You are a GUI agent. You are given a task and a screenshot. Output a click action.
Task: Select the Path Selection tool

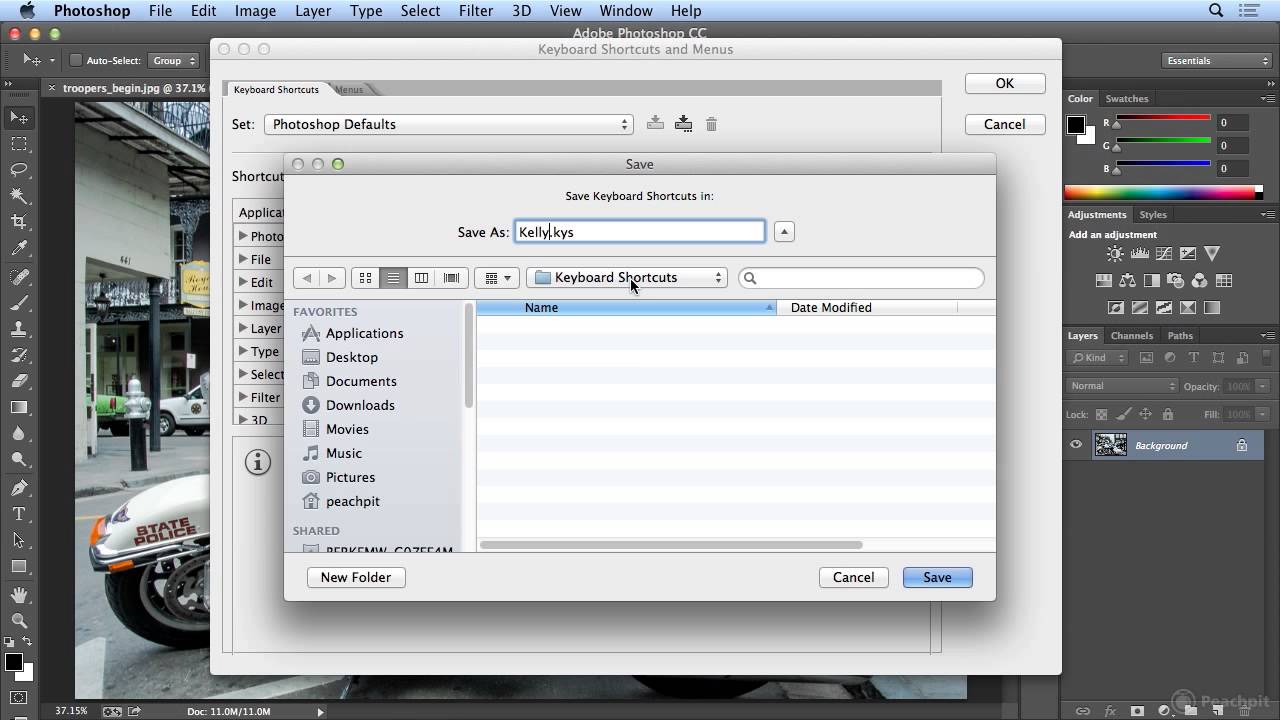click(19, 540)
